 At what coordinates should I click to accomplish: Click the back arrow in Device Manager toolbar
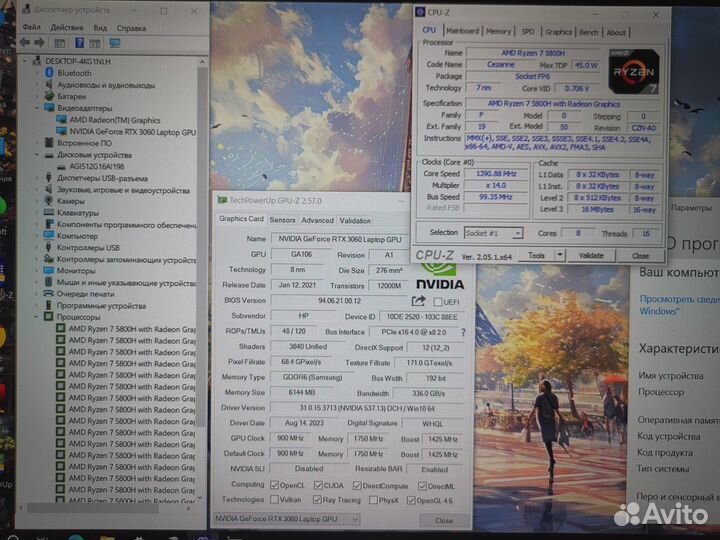pyautogui.click(x=25, y=43)
